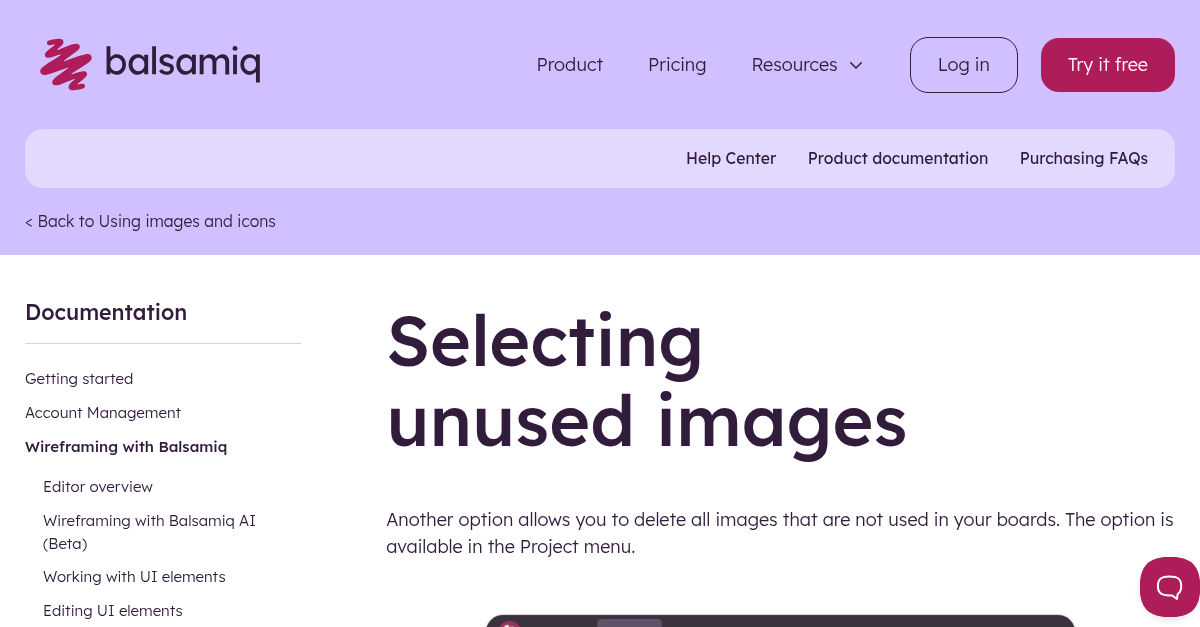The width and height of the screenshot is (1200, 627).
Task: Expand the Resources dropdown chevron
Action: [x=856, y=65]
